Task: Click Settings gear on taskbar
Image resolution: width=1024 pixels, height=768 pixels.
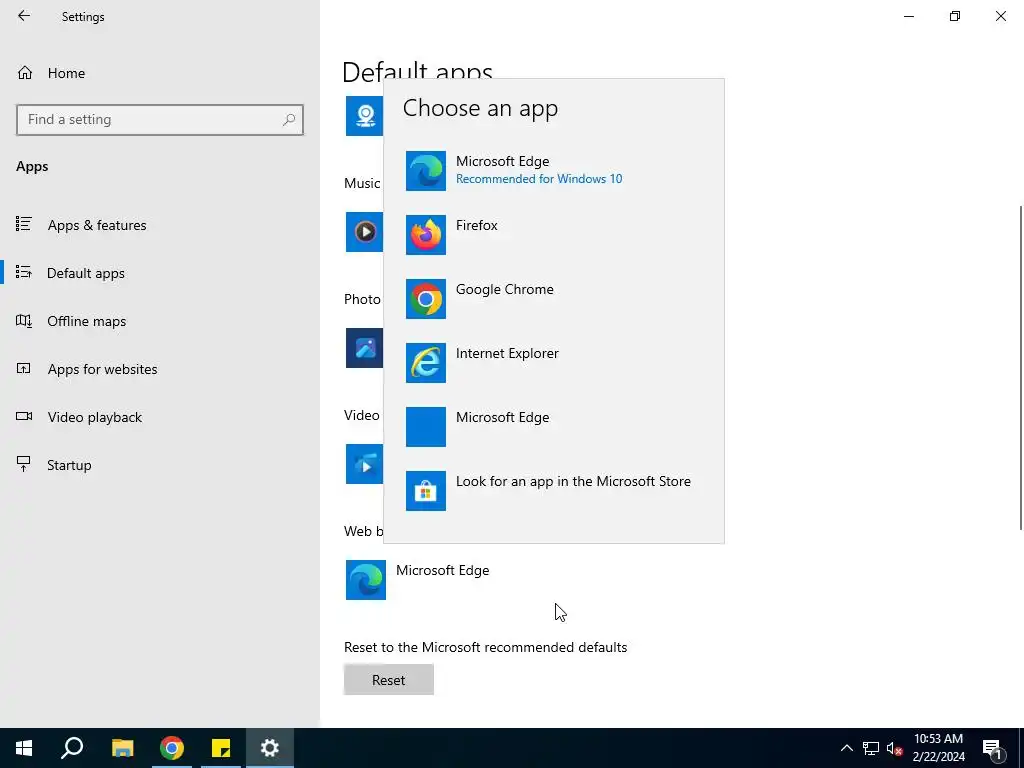Action: 270,748
